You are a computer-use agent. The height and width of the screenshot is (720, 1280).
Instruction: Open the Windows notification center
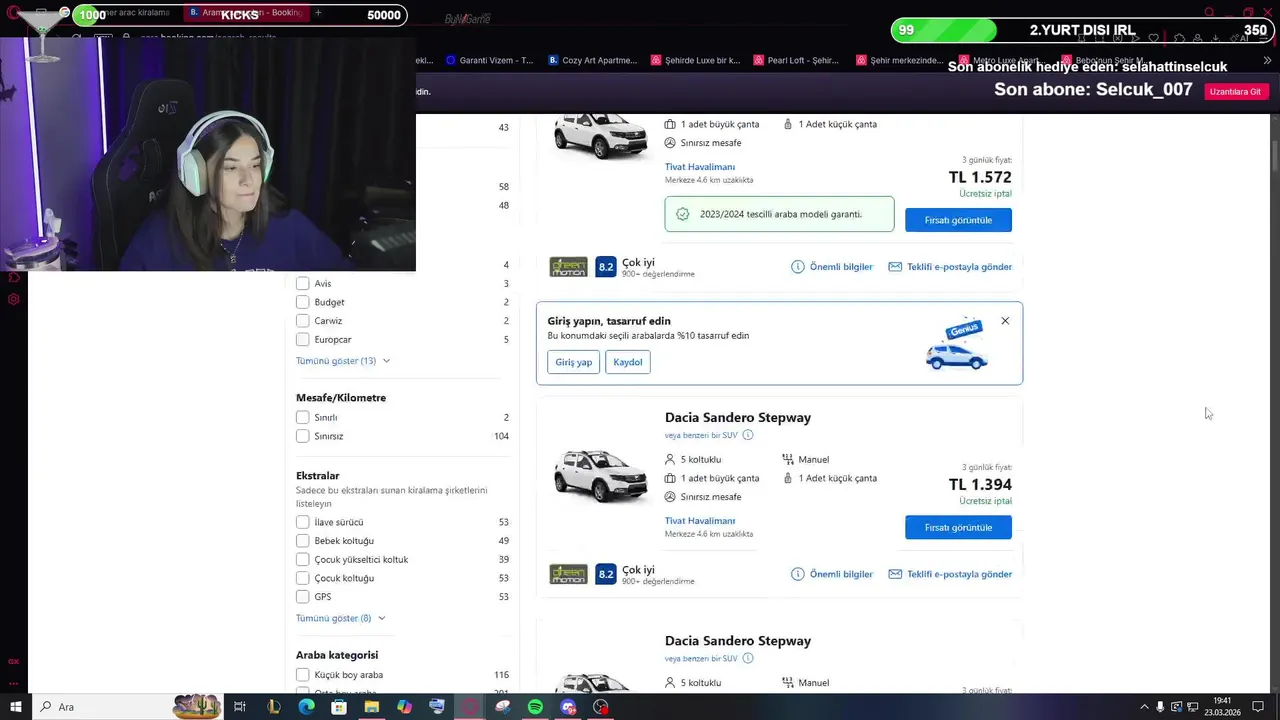(x=1259, y=707)
